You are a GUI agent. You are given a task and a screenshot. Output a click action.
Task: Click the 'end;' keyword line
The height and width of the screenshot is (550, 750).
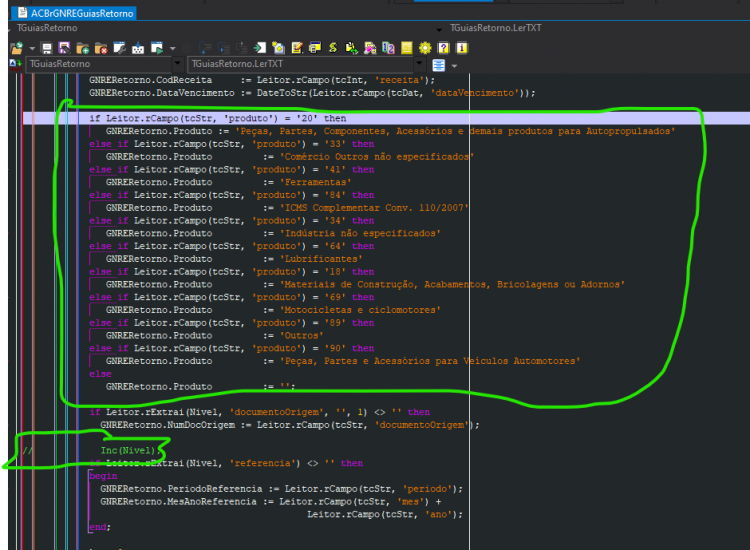(x=100, y=527)
